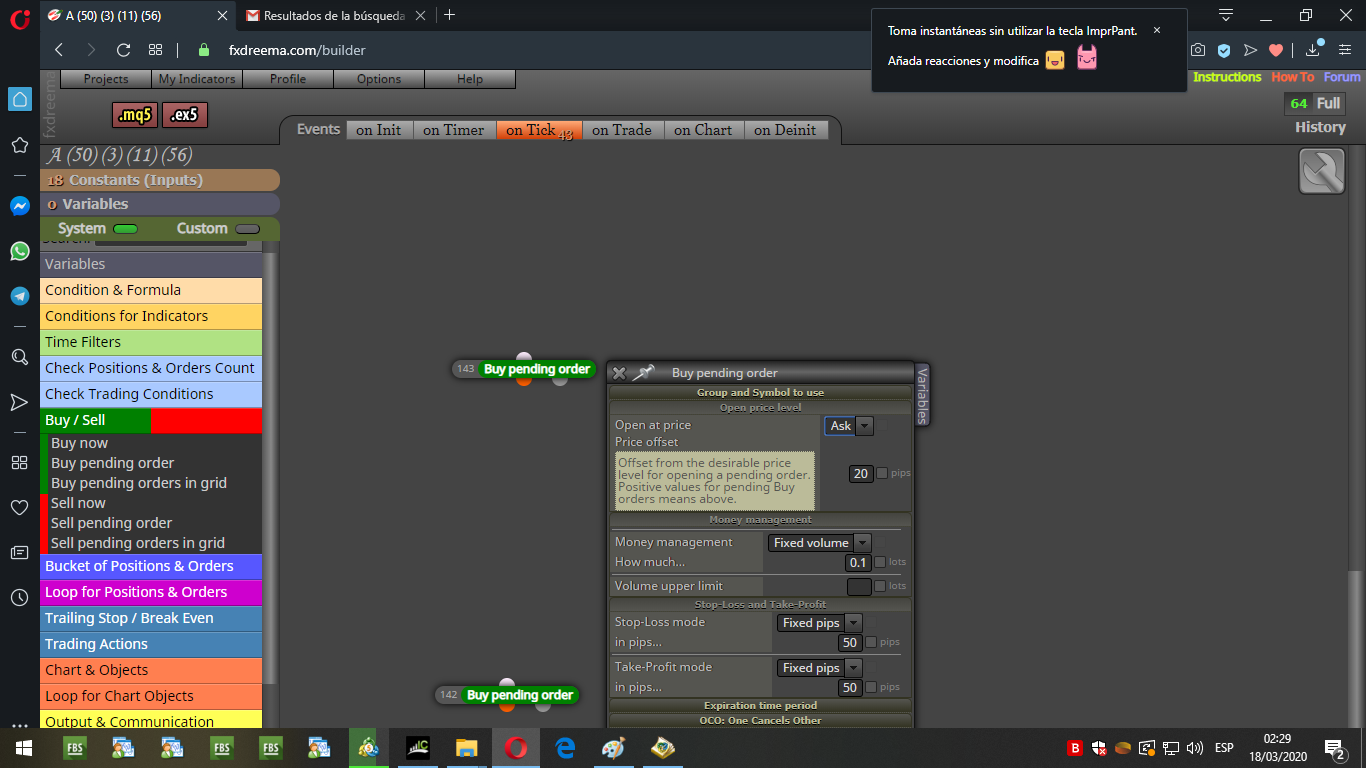Screen dimensions: 1366x768
Task: Open the side Variables tab on panel
Action: tap(922, 395)
